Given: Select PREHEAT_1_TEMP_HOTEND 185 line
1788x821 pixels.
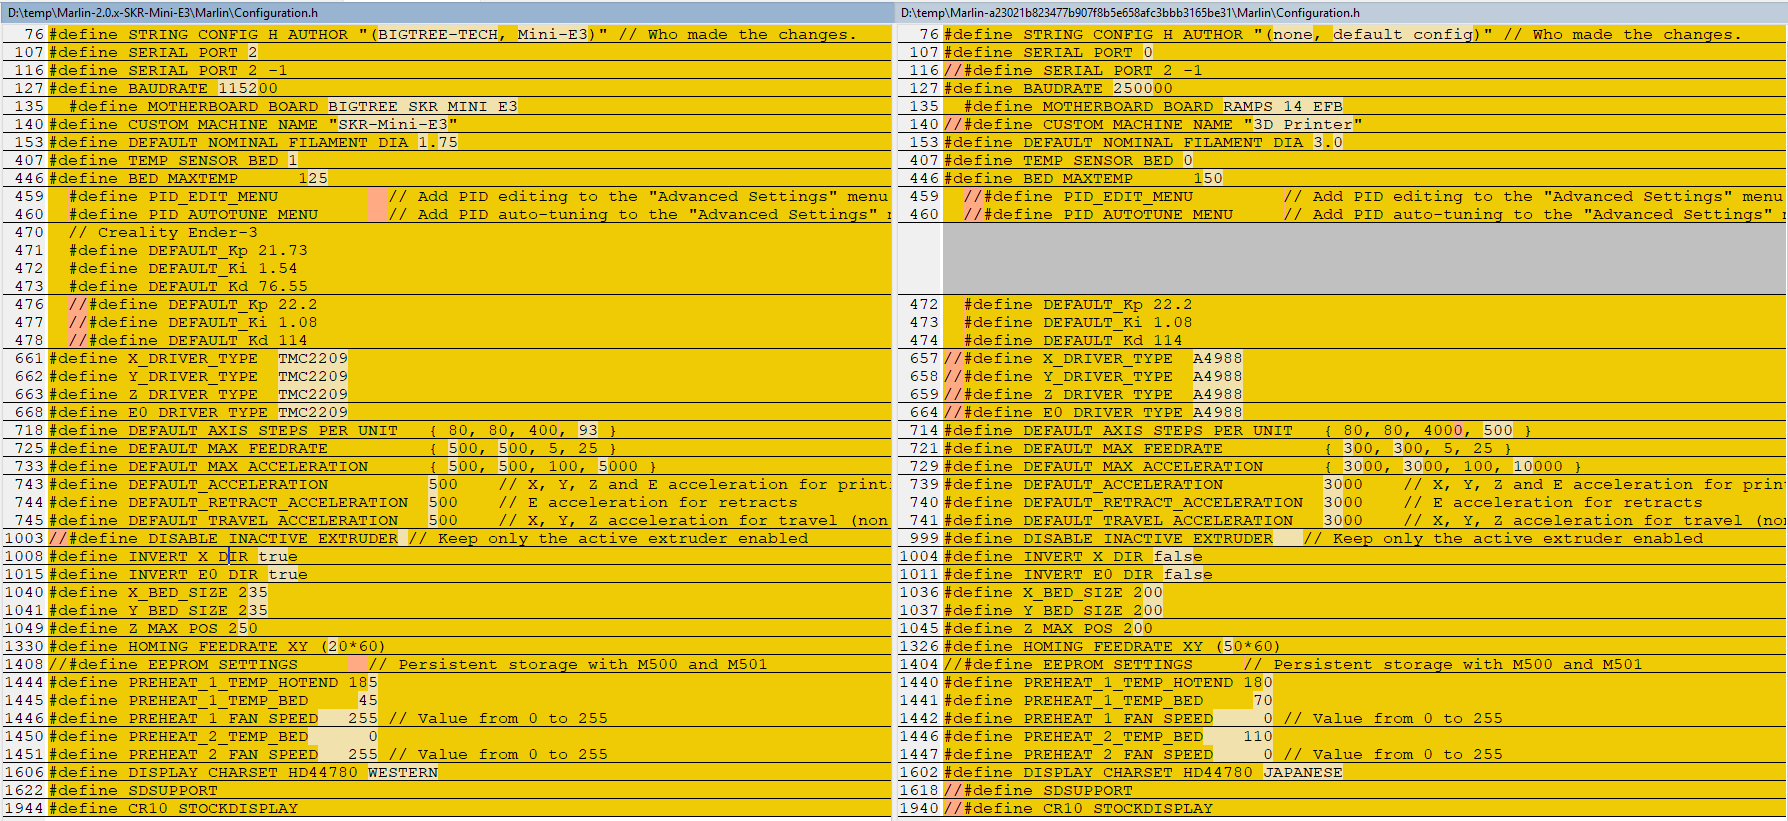Looking at the screenshot, I should pyautogui.click(x=446, y=683).
